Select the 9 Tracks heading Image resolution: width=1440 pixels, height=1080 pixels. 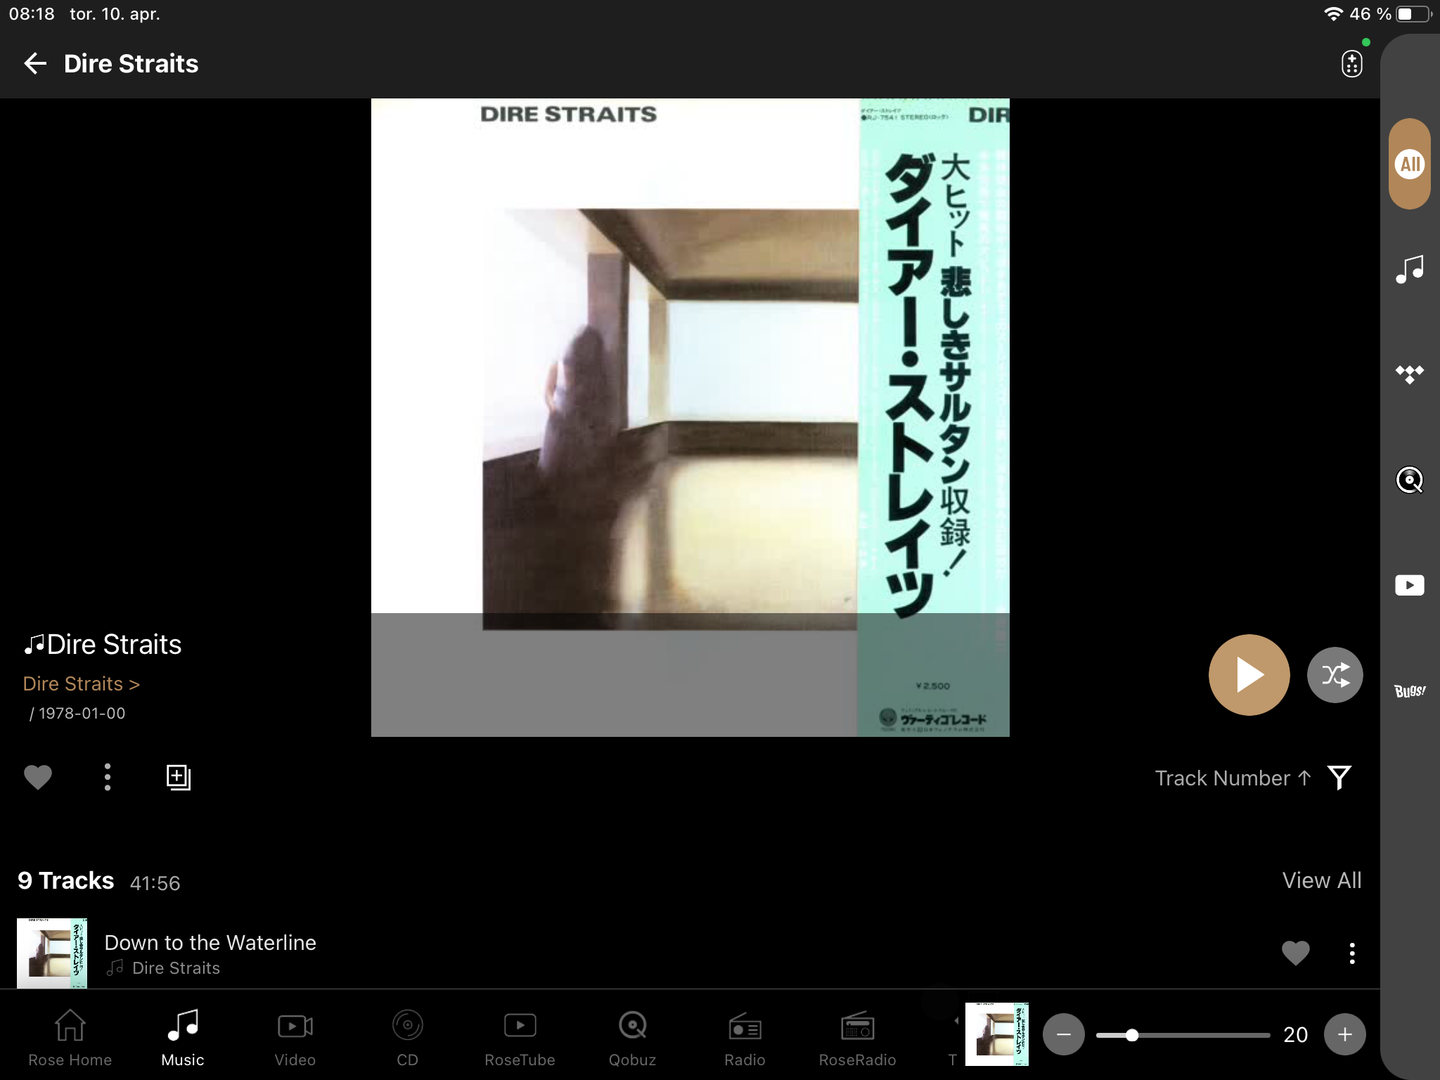(x=66, y=880)
